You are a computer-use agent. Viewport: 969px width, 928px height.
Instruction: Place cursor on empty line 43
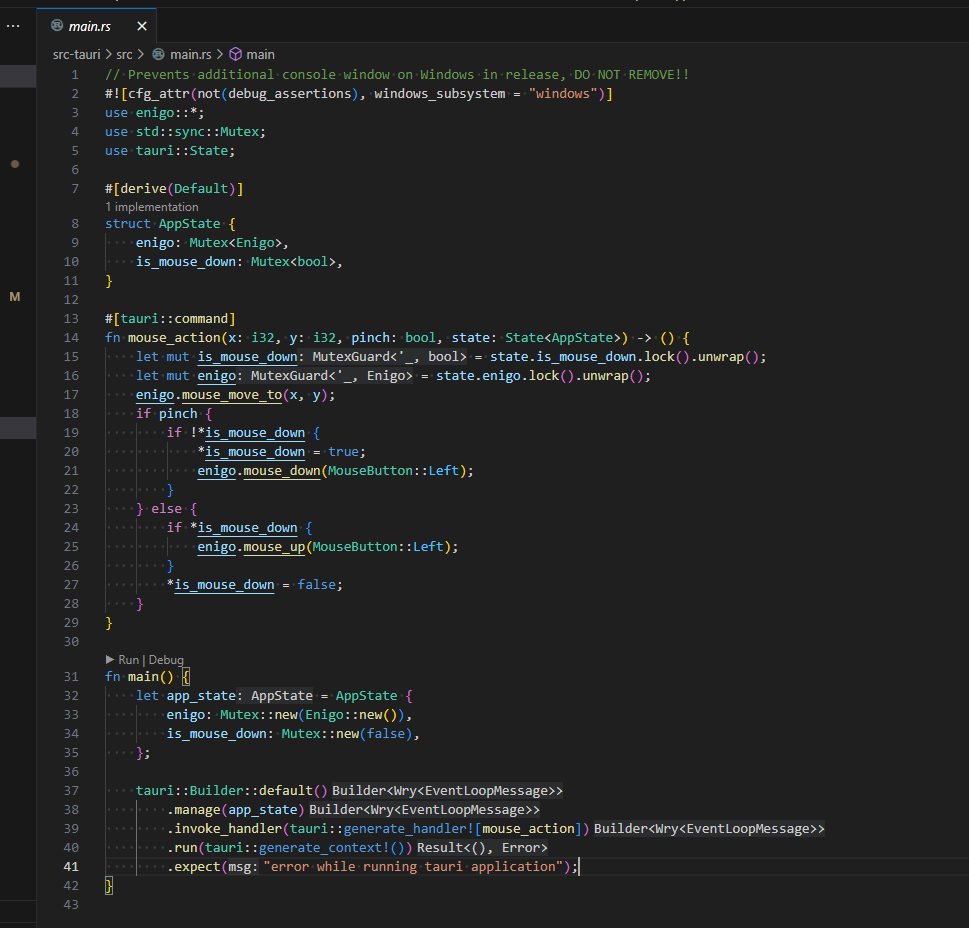pyautogui.click(x=300, y=905)
